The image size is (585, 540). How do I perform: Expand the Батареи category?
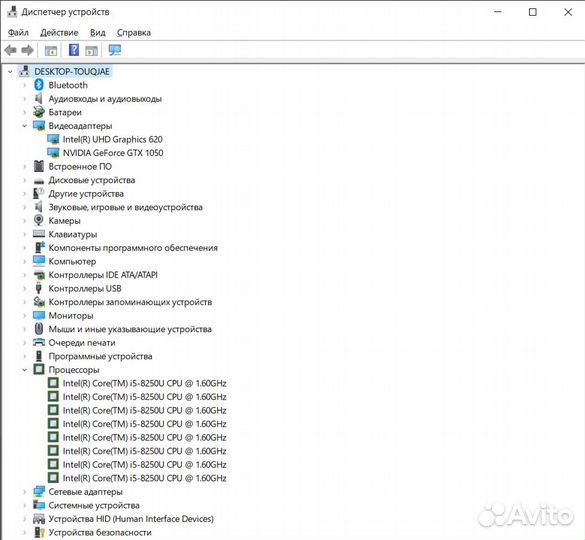pos(25,112)
